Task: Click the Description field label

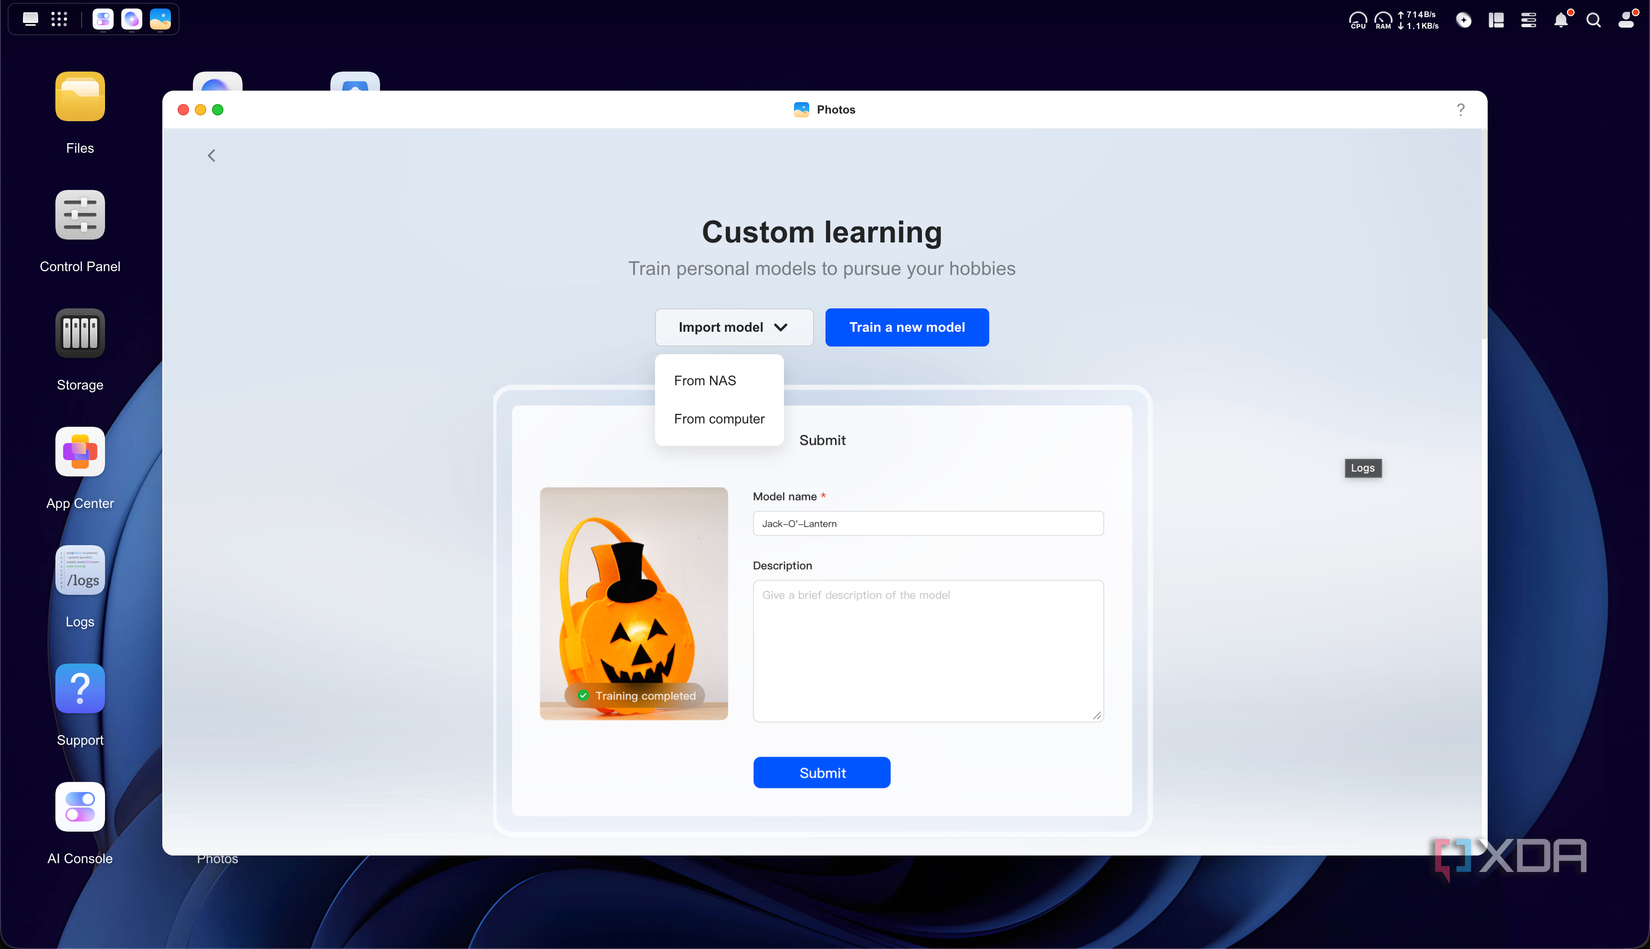Action: [783, 566]
